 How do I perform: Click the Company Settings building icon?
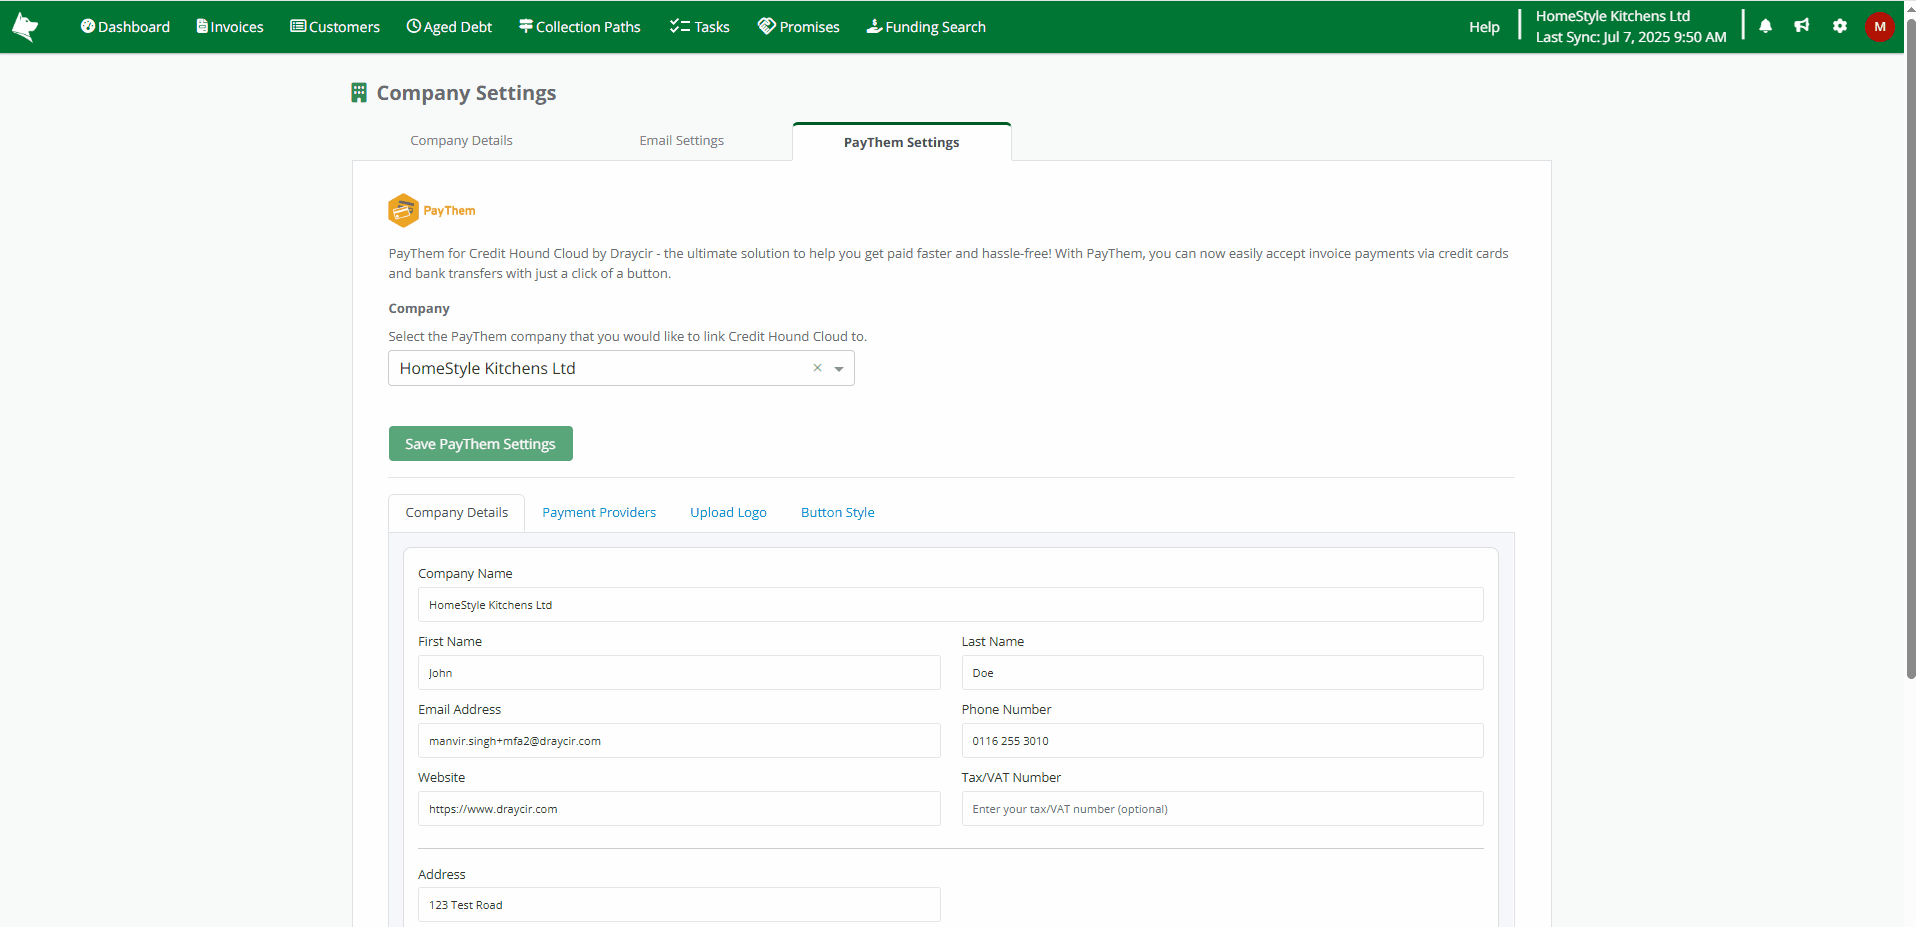click(x=359, y=93)
